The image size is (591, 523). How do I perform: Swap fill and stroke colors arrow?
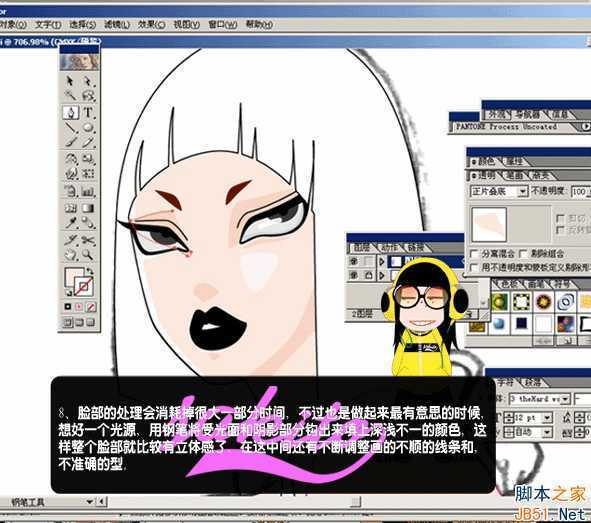click(90, 271)
